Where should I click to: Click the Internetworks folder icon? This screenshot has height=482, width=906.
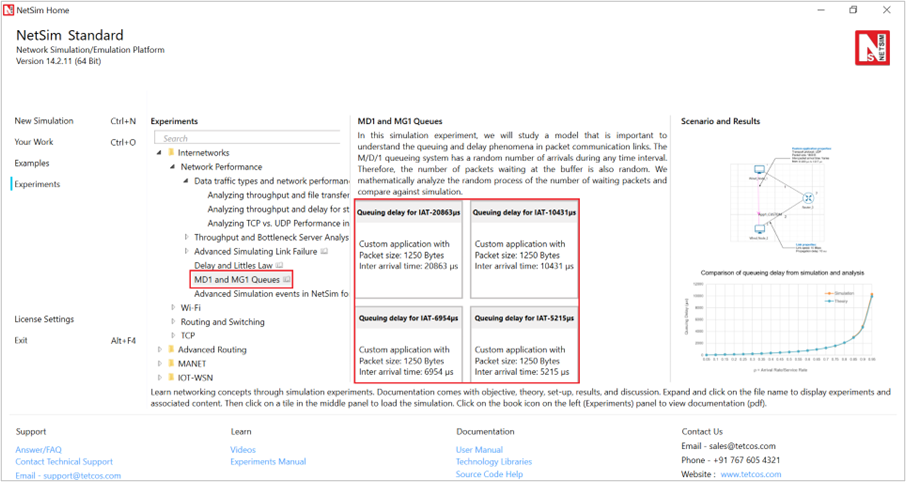[171, 153]
